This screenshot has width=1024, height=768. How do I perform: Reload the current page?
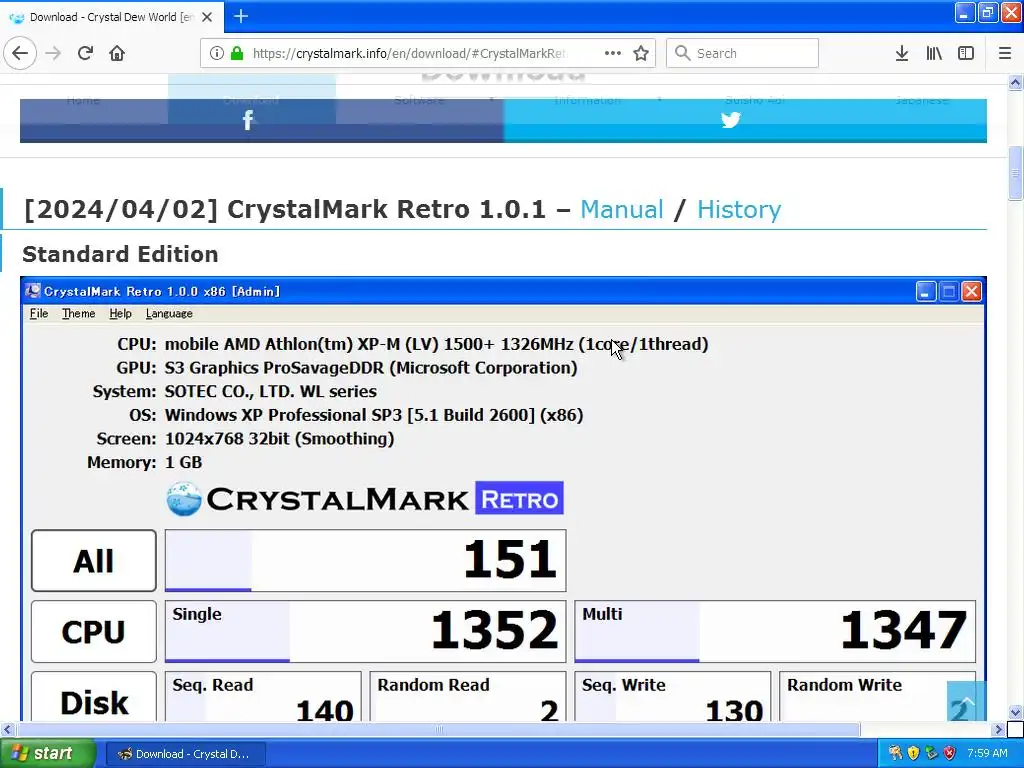pos(85,53)
